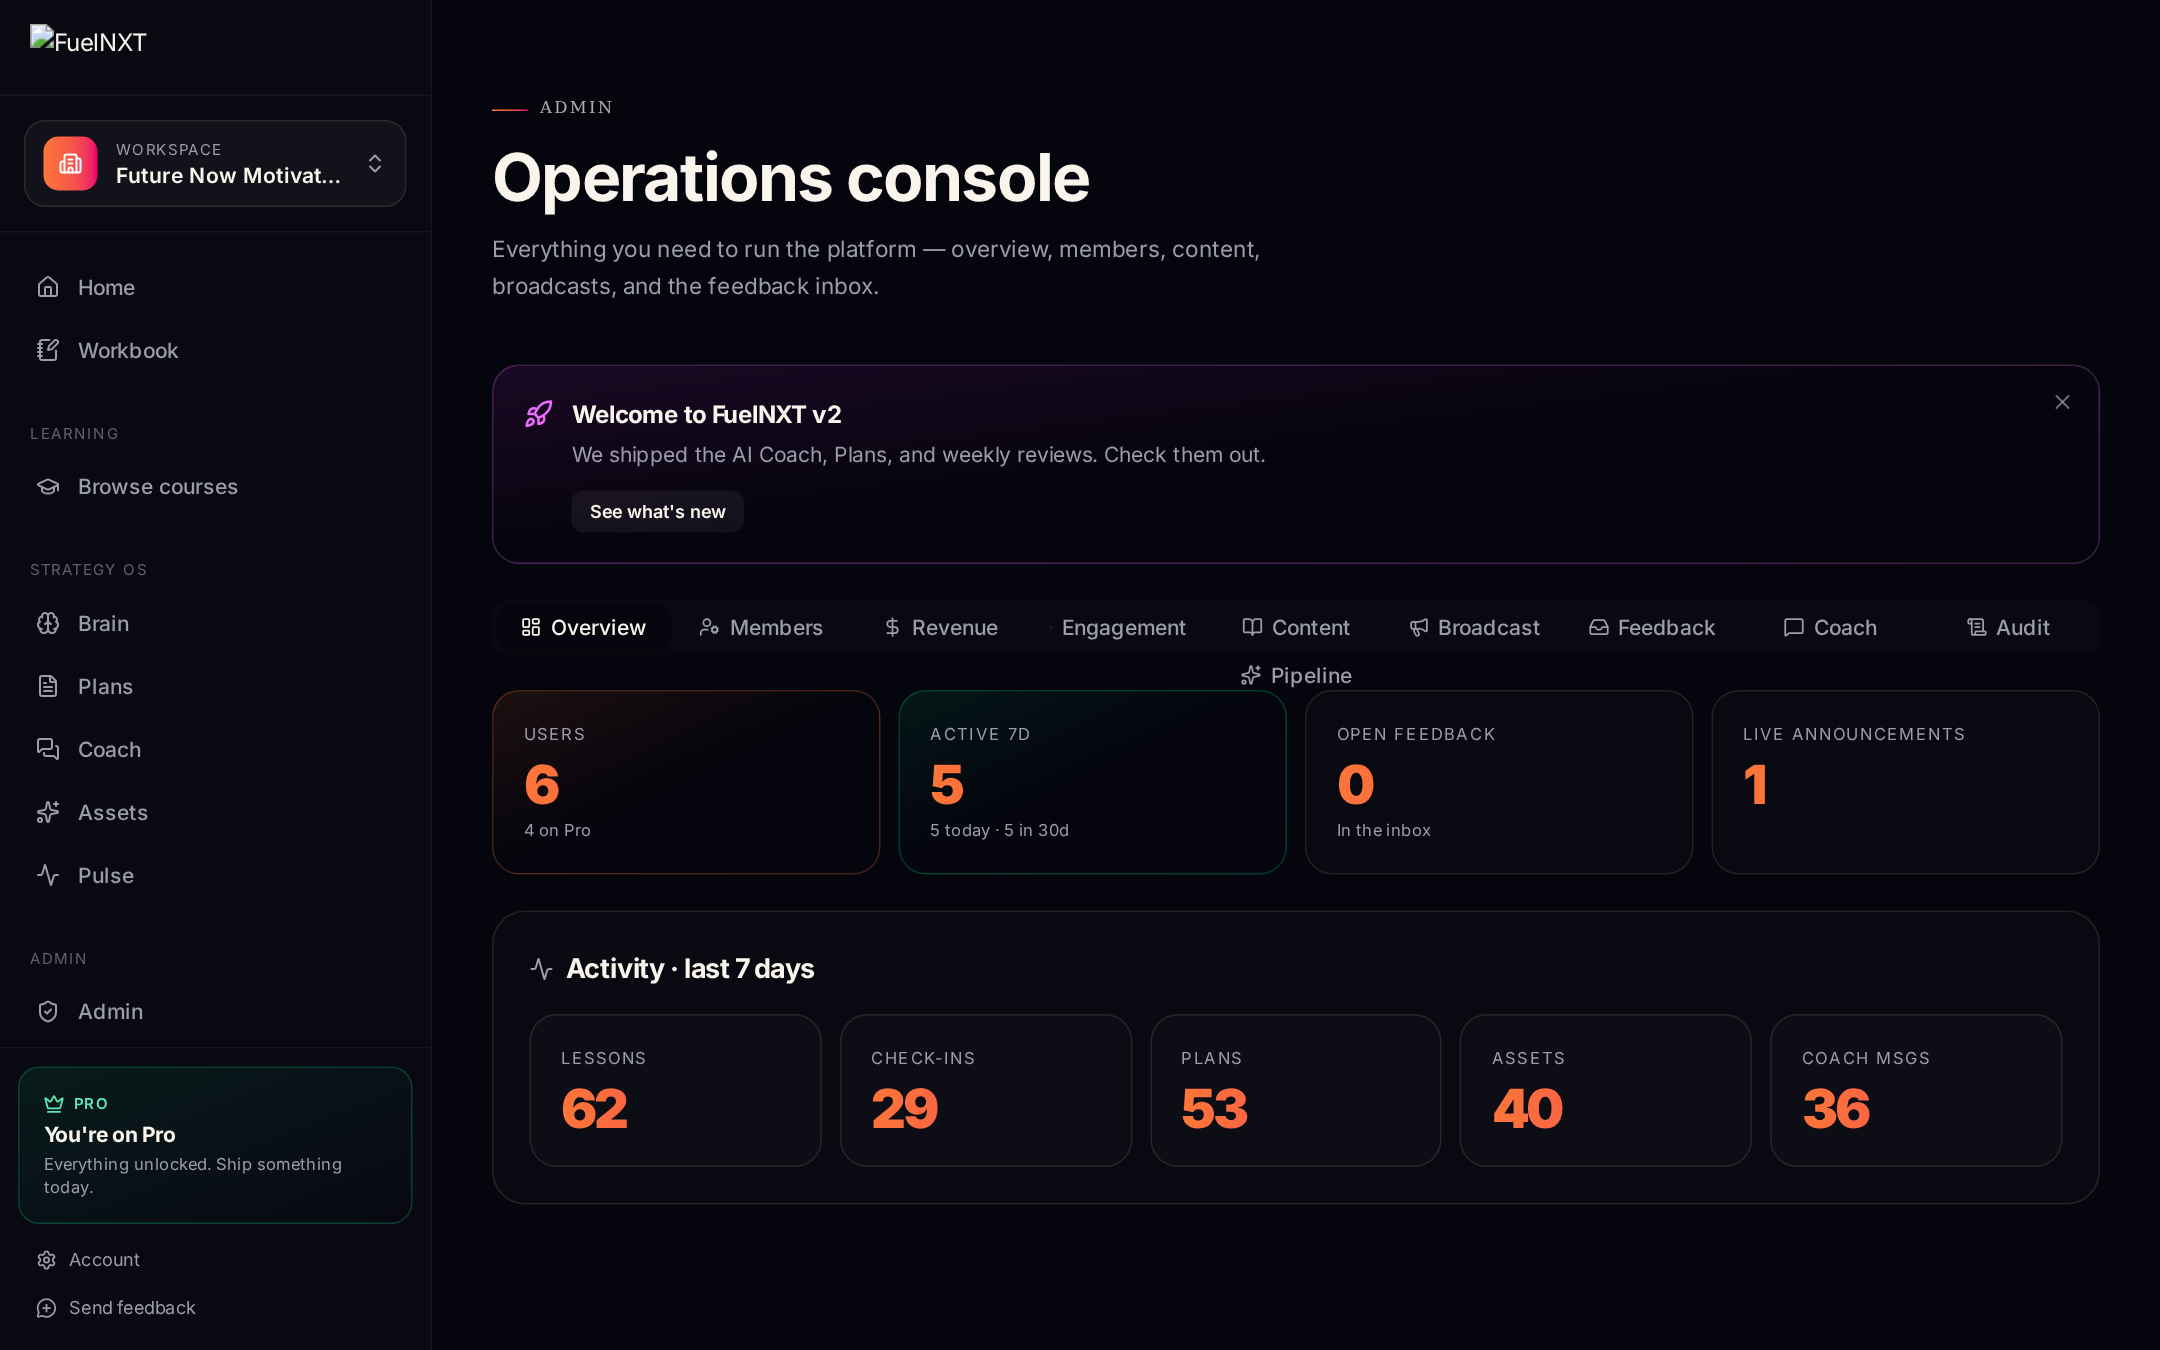The image size is (2160, 1350).
Task: Open Pulse in the sidebar
Action: (x=215, y=875)
